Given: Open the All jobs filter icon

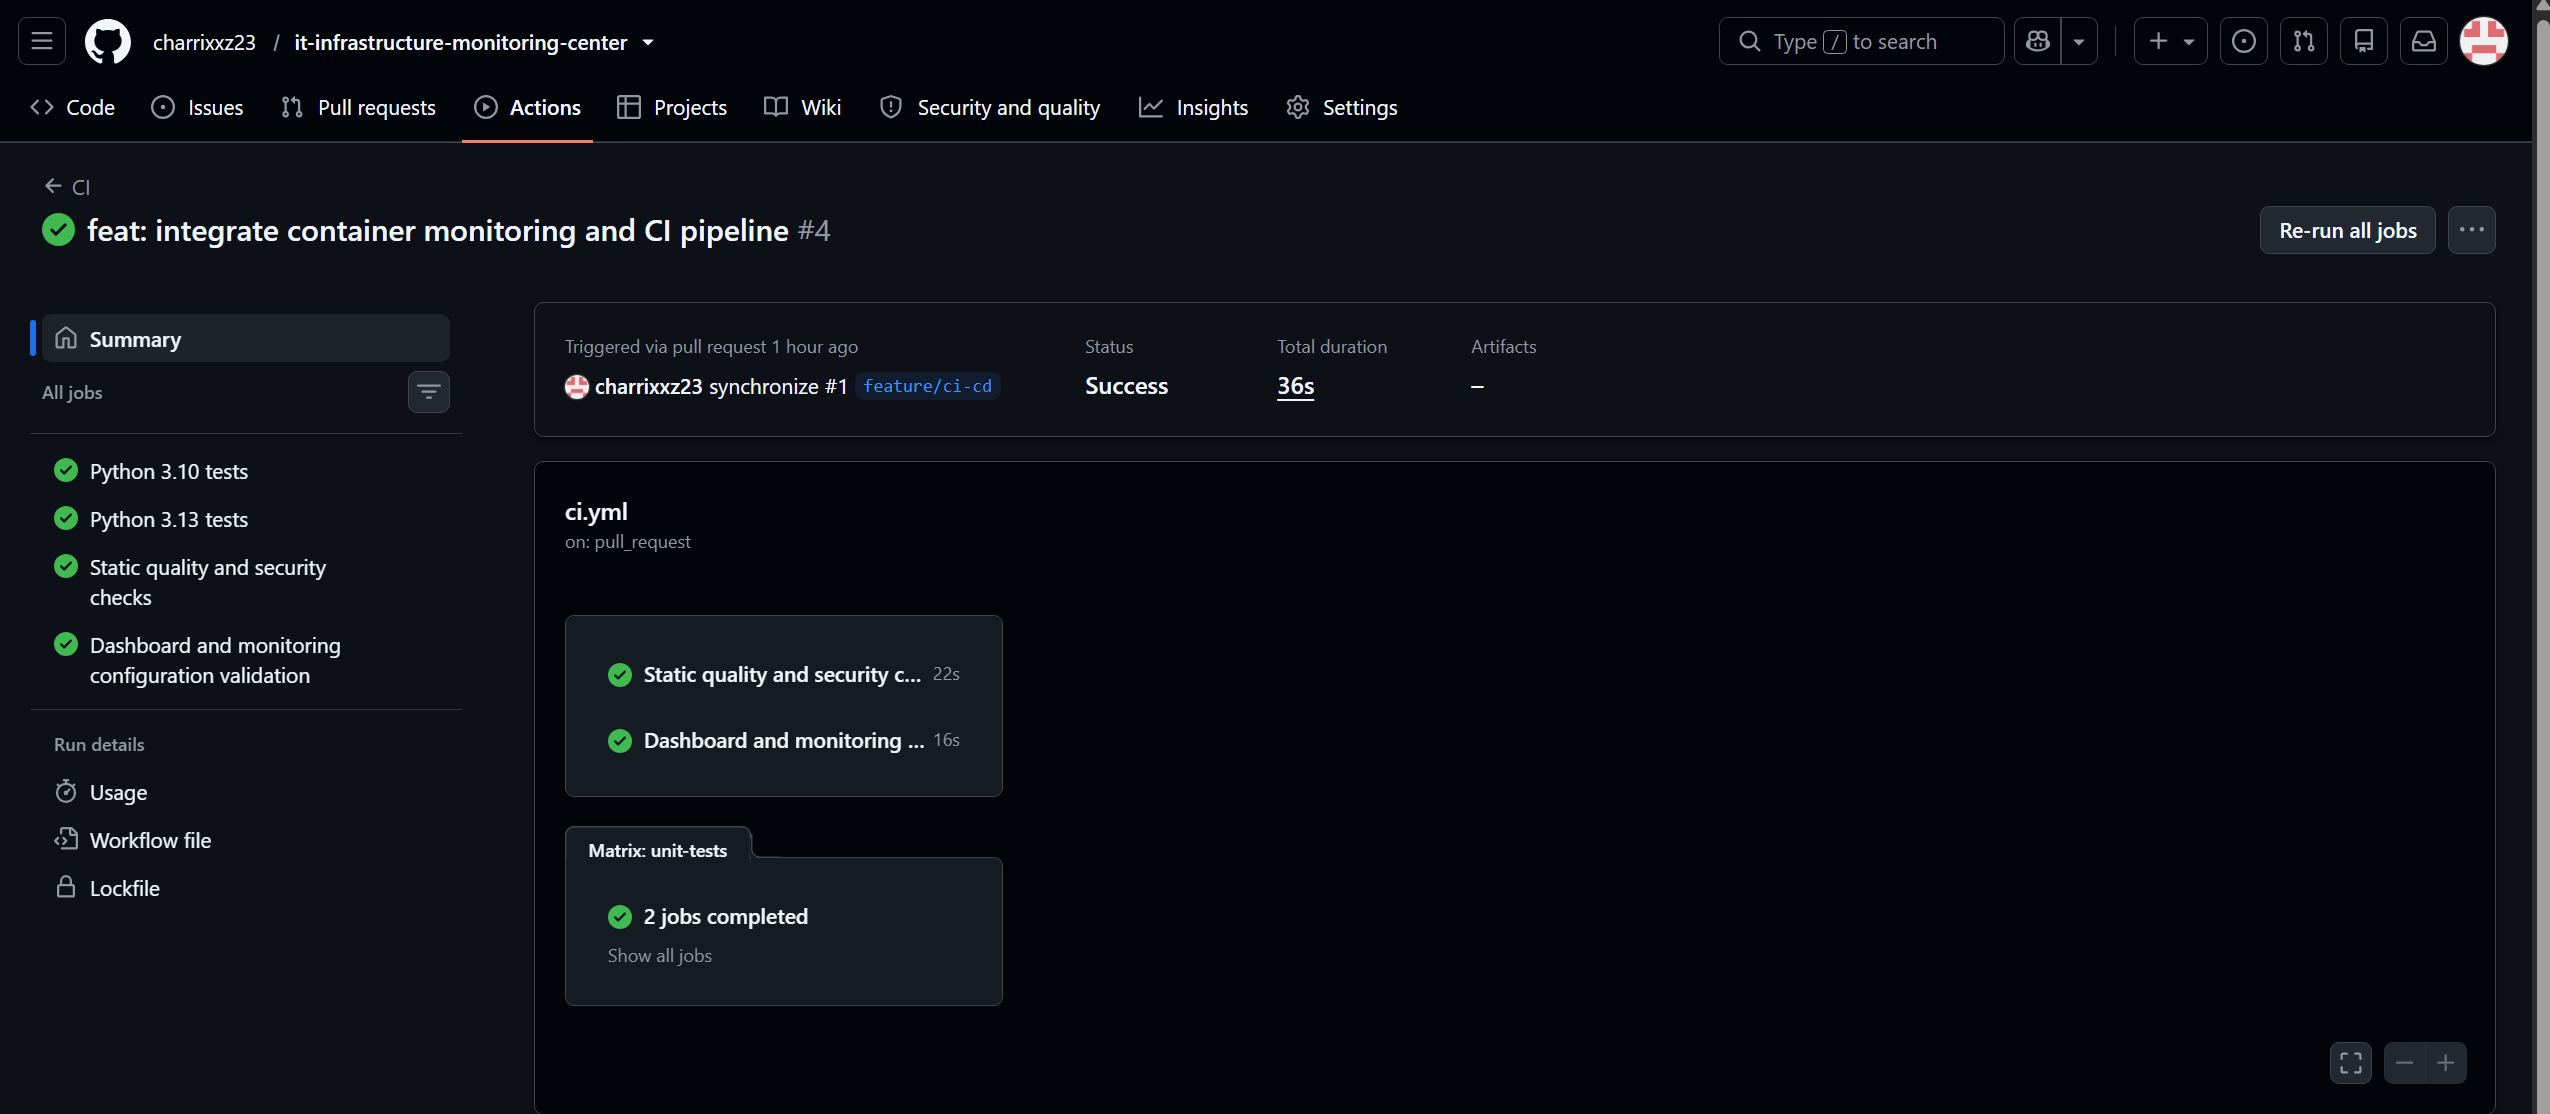Looking at the screenshot, I should point(429,392).
